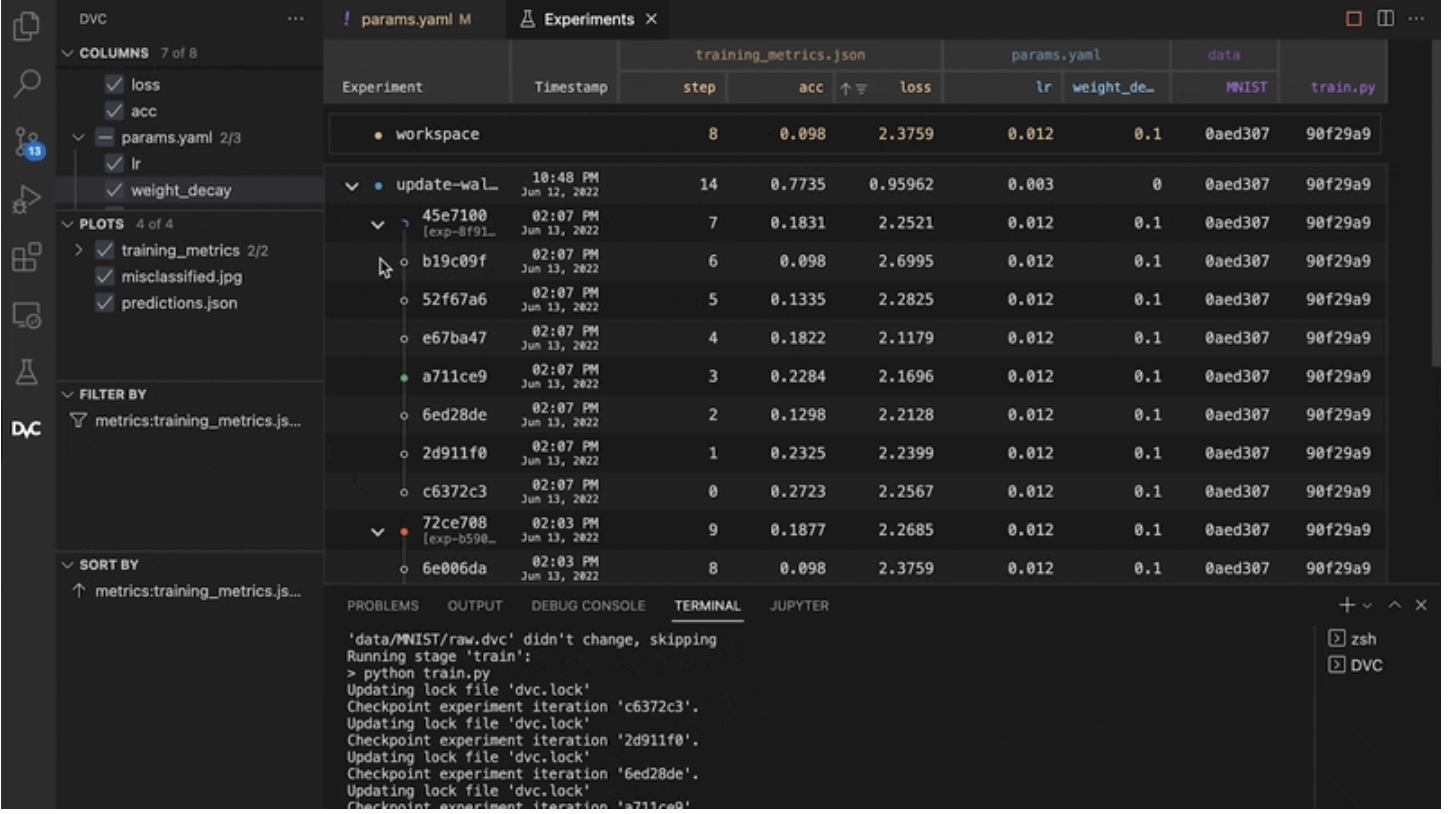Image resolution: width=1448 pixels, height=814 pixels.
Task: Click the weight_de... column header
Action: 1113,88
